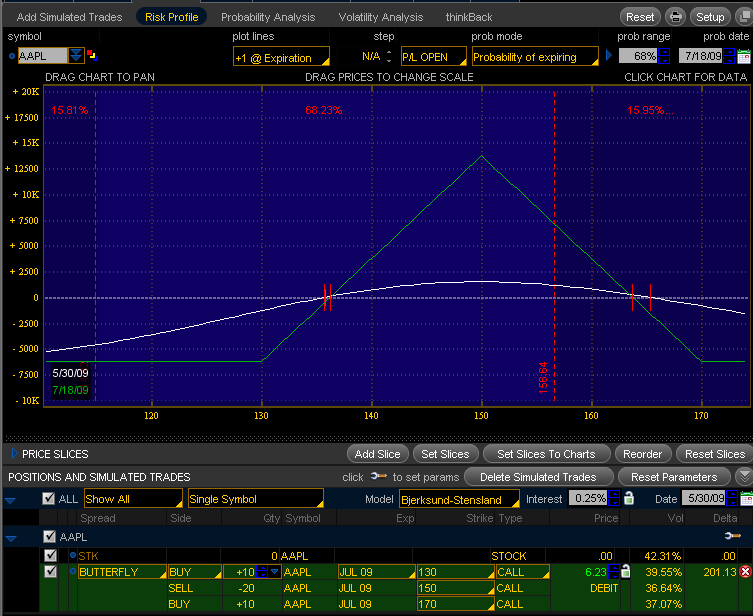Screen dimensions: 753x616
Task: Click the wrench icon in AAPL group row
Action: (732, 536)
